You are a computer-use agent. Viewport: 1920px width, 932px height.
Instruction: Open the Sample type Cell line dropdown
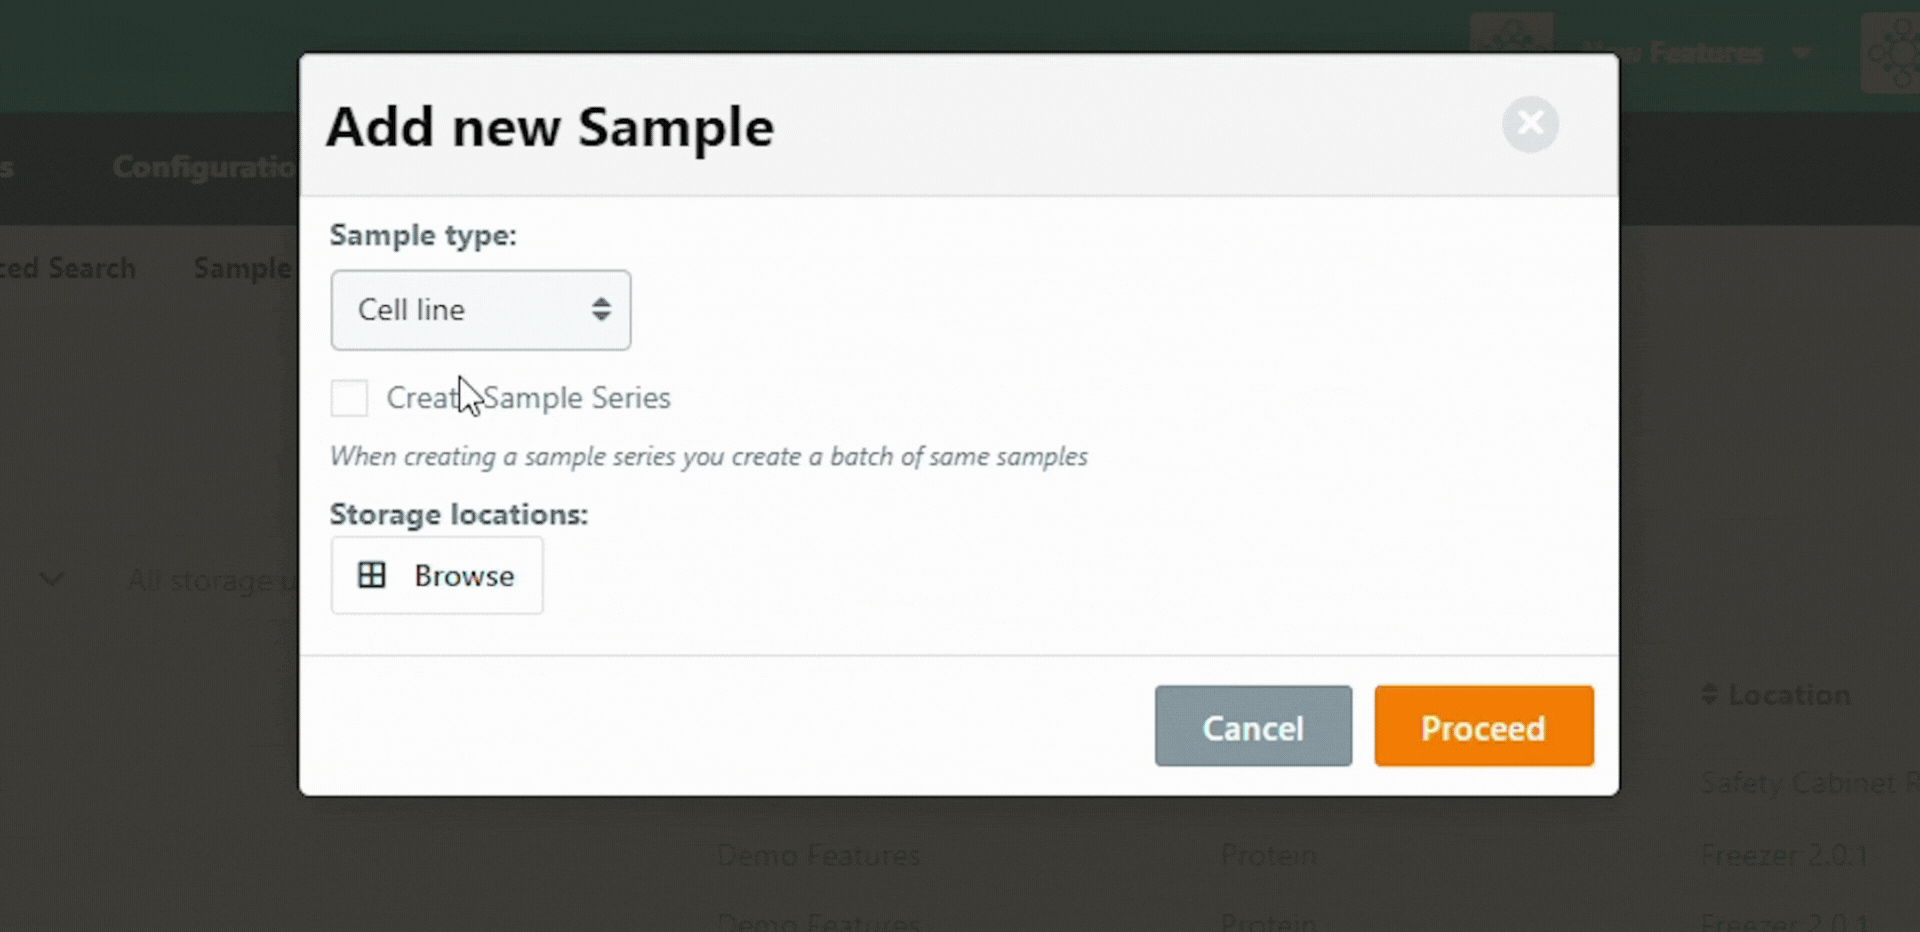(481, 310)
